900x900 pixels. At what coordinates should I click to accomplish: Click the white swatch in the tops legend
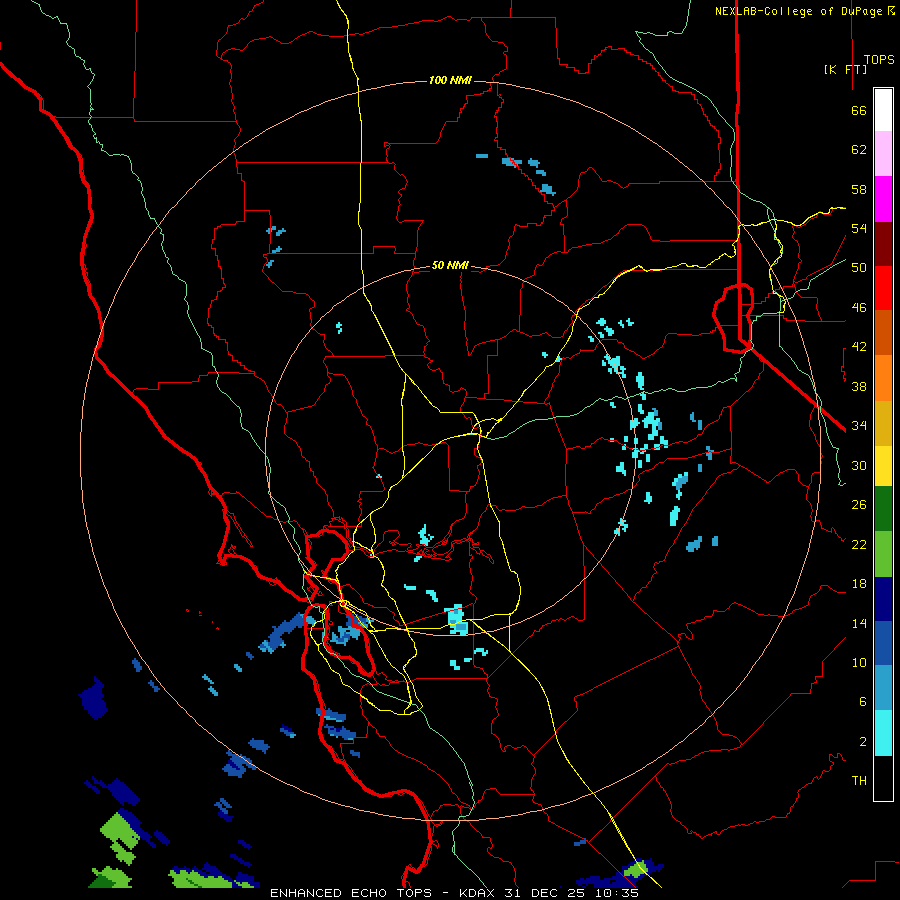pyautogui.click(x=883, y=110)
